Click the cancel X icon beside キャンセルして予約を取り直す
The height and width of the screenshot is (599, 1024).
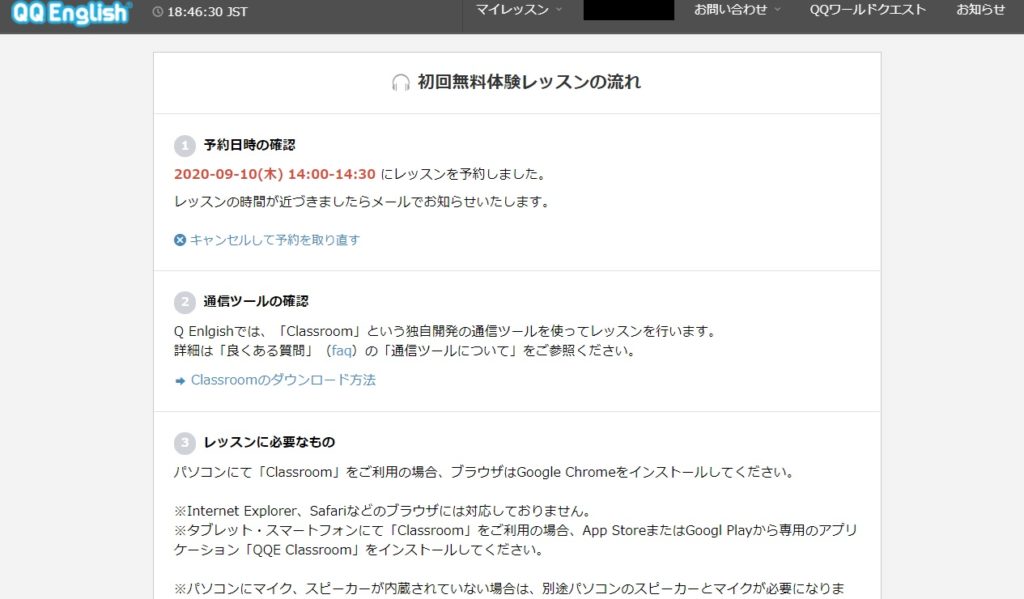point(180,240)
